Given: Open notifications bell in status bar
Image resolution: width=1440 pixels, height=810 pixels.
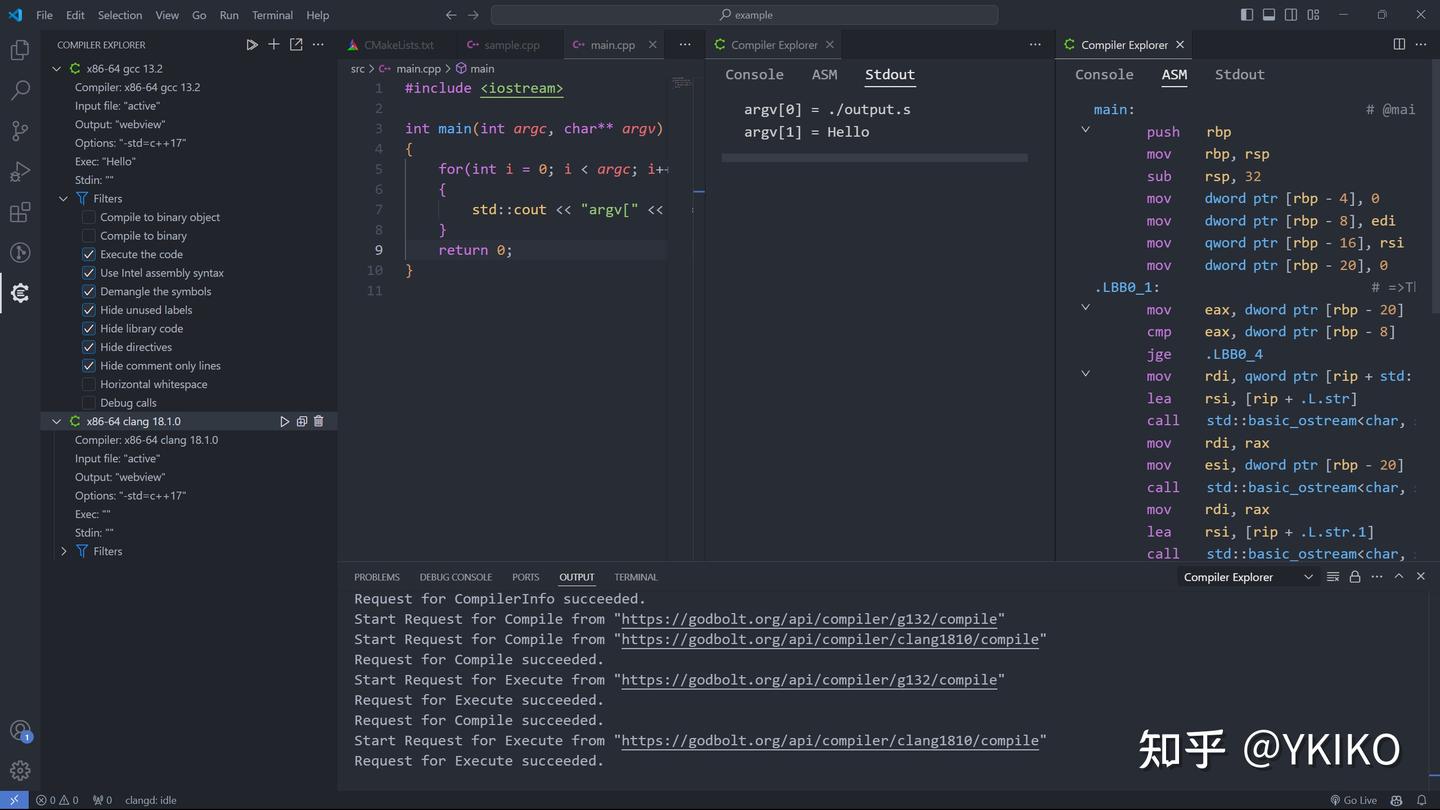Looking at the screenshot, I should pyautogui.click(x=1422, y=800).
